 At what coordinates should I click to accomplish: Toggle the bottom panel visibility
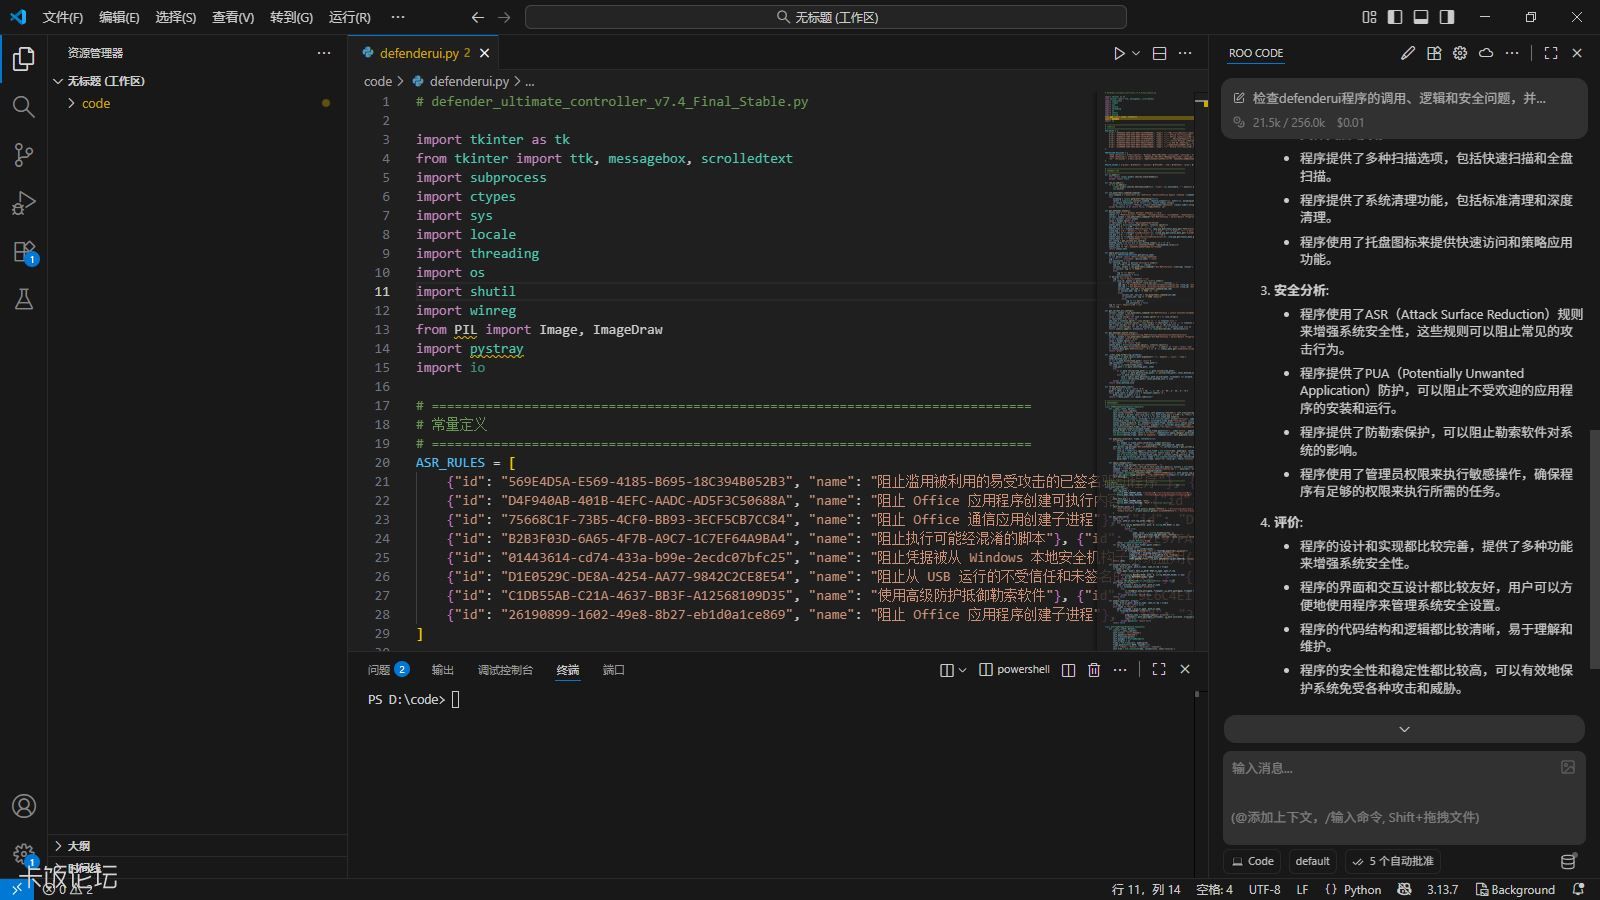(x=1421, y=17)
